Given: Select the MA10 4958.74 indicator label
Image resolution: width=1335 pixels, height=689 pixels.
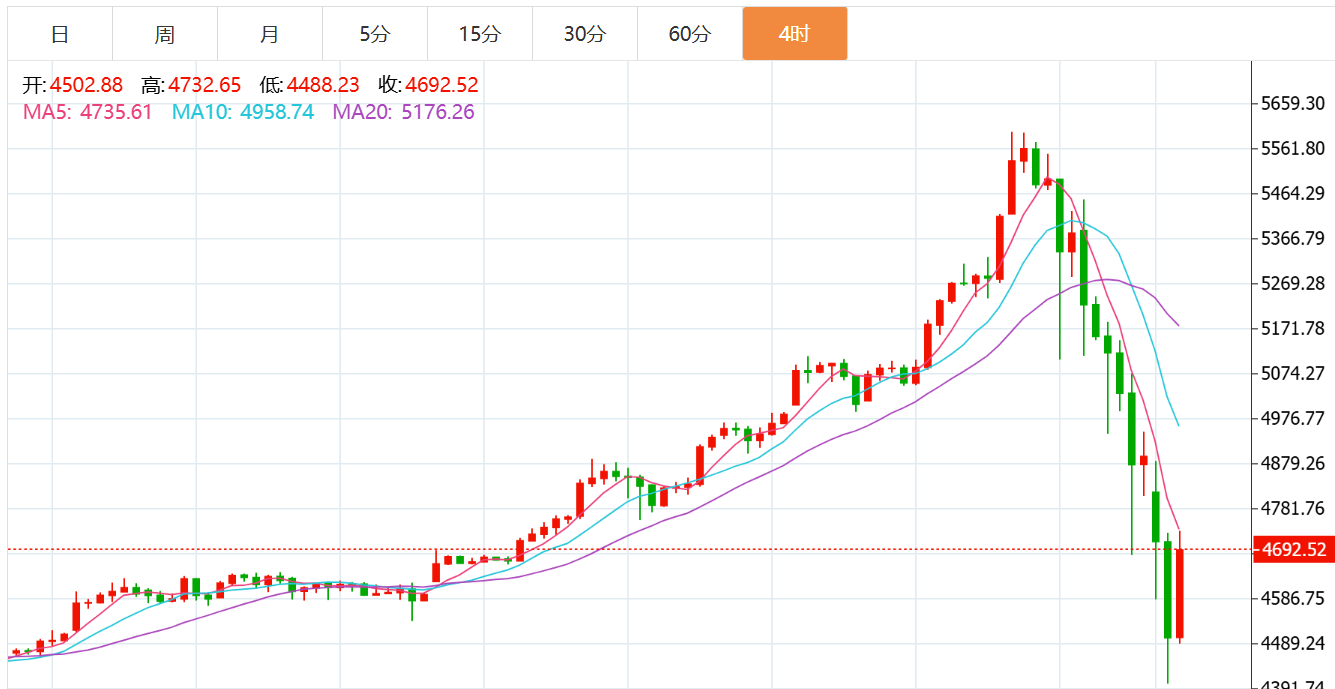Looking at the screenshot, I should [243, 112].
